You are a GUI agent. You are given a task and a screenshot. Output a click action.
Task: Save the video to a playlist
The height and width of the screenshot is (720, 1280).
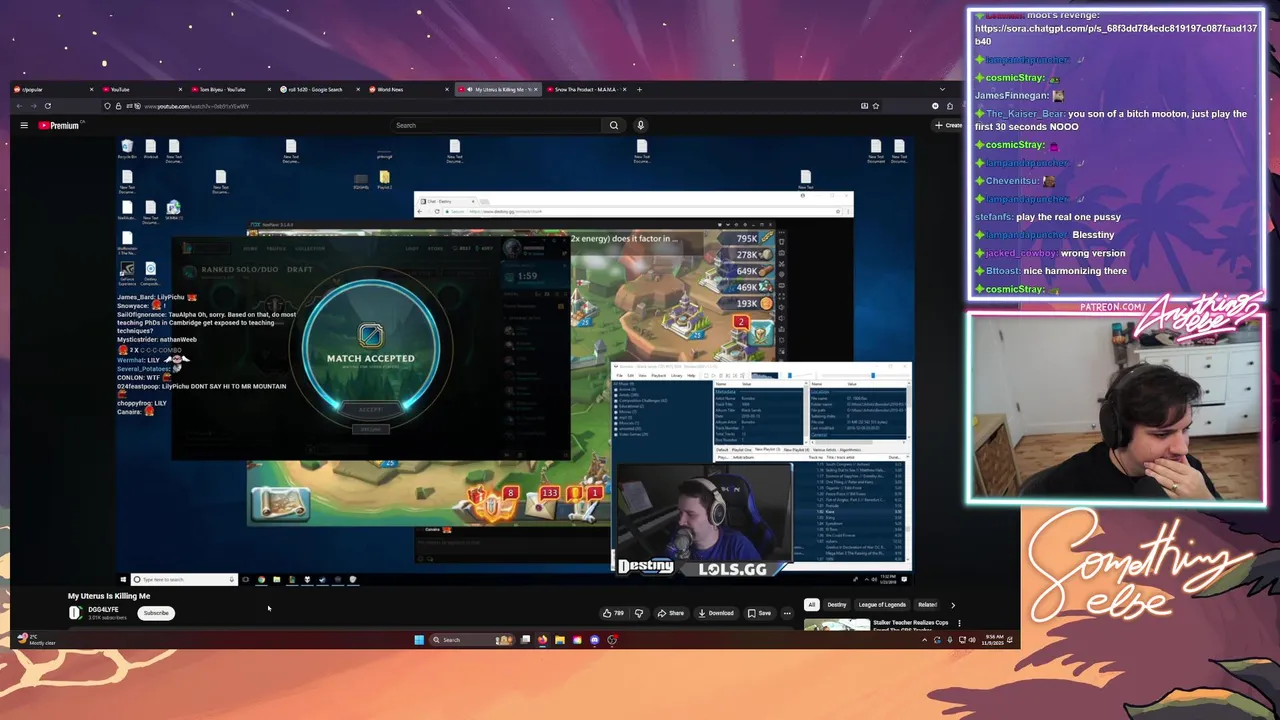click(x=759, y=613)
